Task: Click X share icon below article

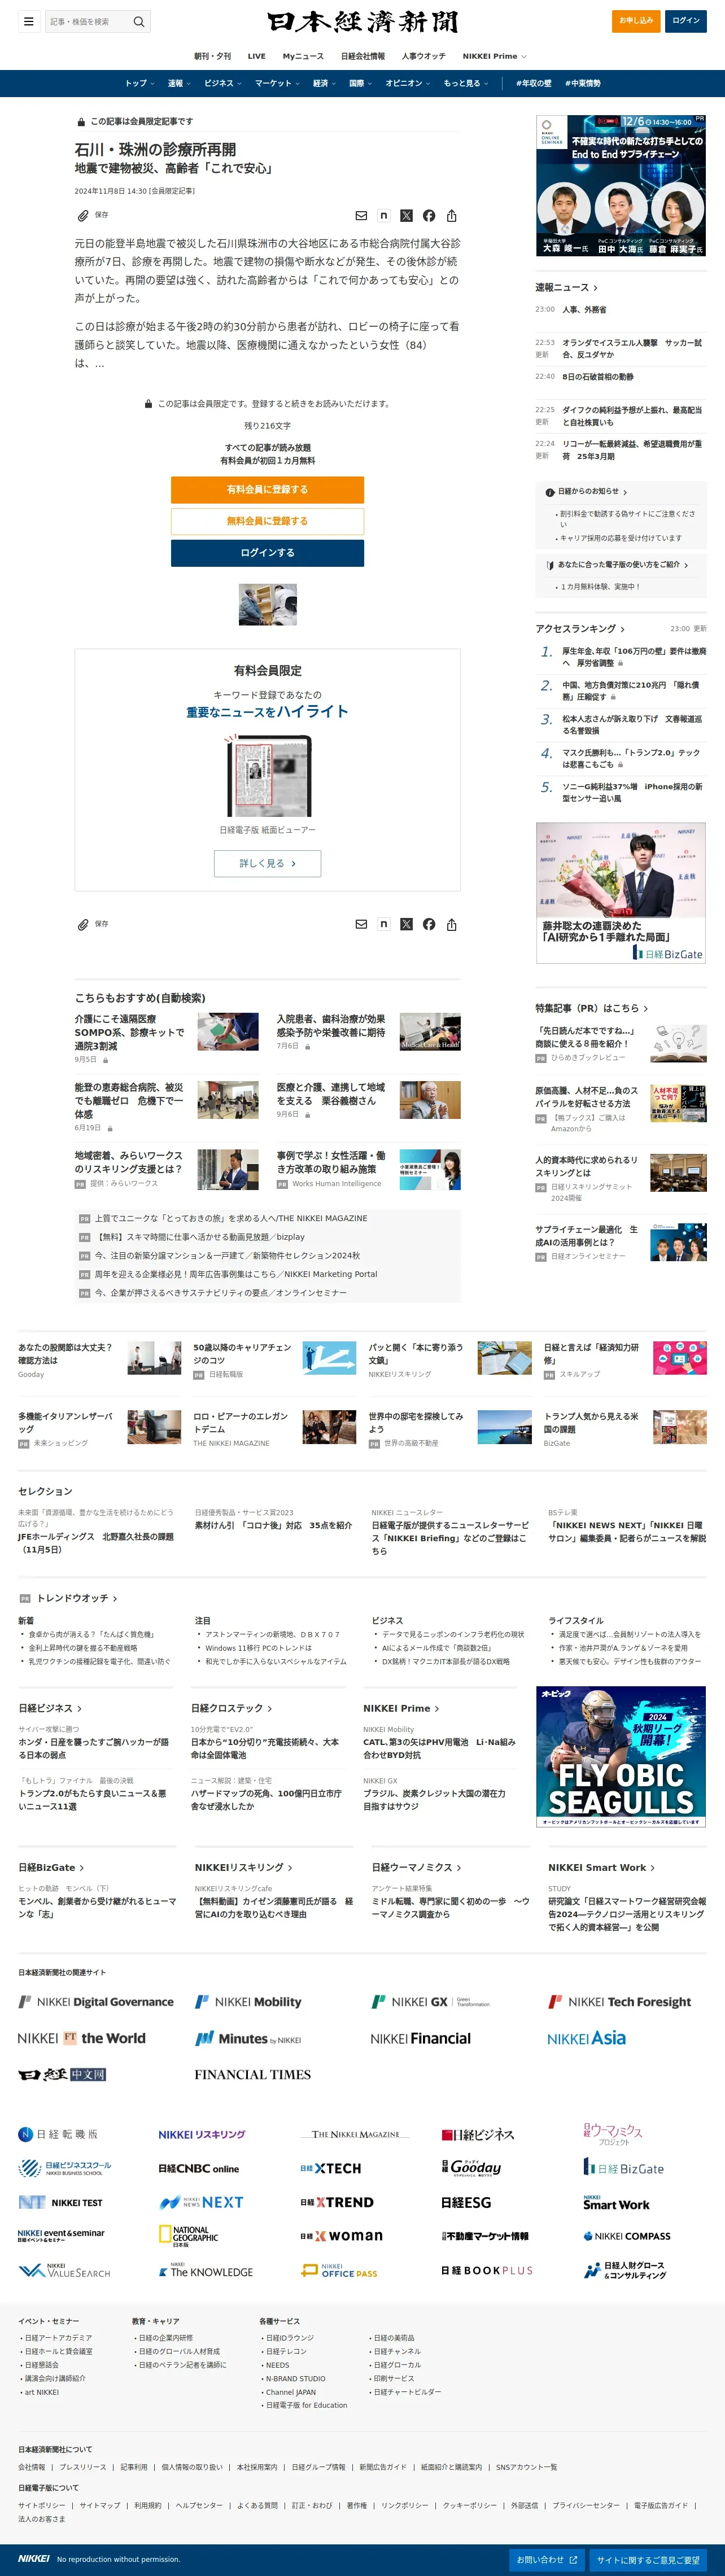Action: tap(406, 924)
